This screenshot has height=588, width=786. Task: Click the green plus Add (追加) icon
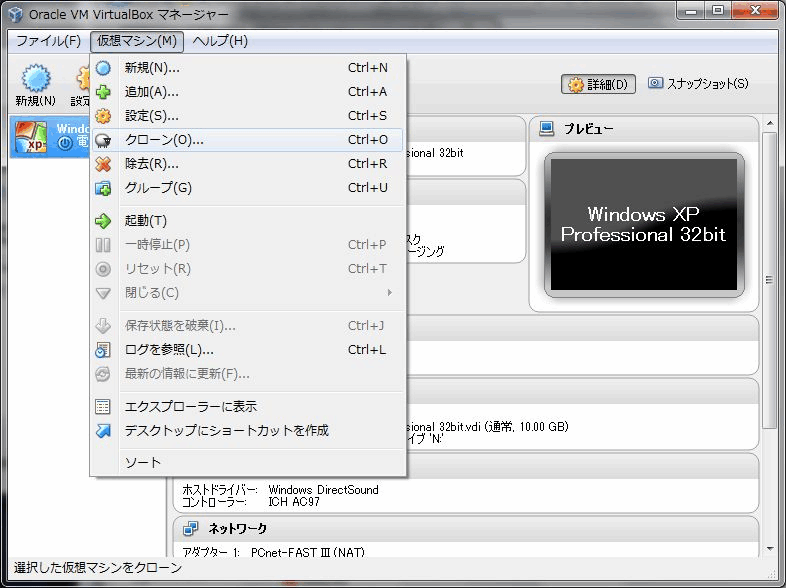tap(103, 92)
